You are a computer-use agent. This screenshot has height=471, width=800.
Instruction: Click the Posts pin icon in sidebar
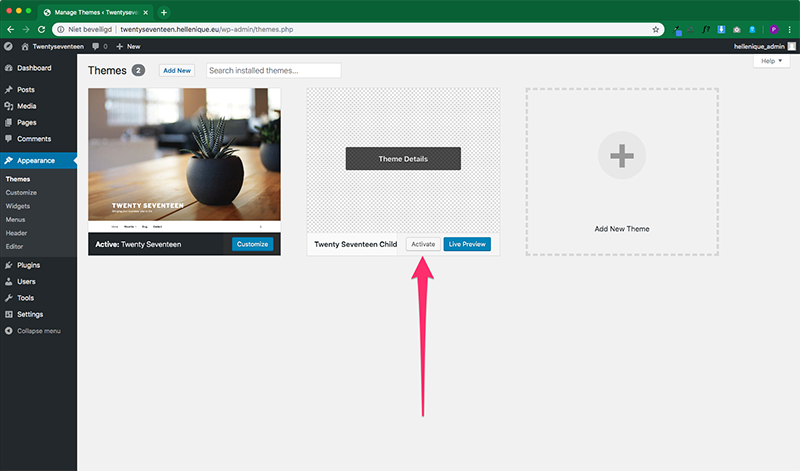tap(9, 90)
